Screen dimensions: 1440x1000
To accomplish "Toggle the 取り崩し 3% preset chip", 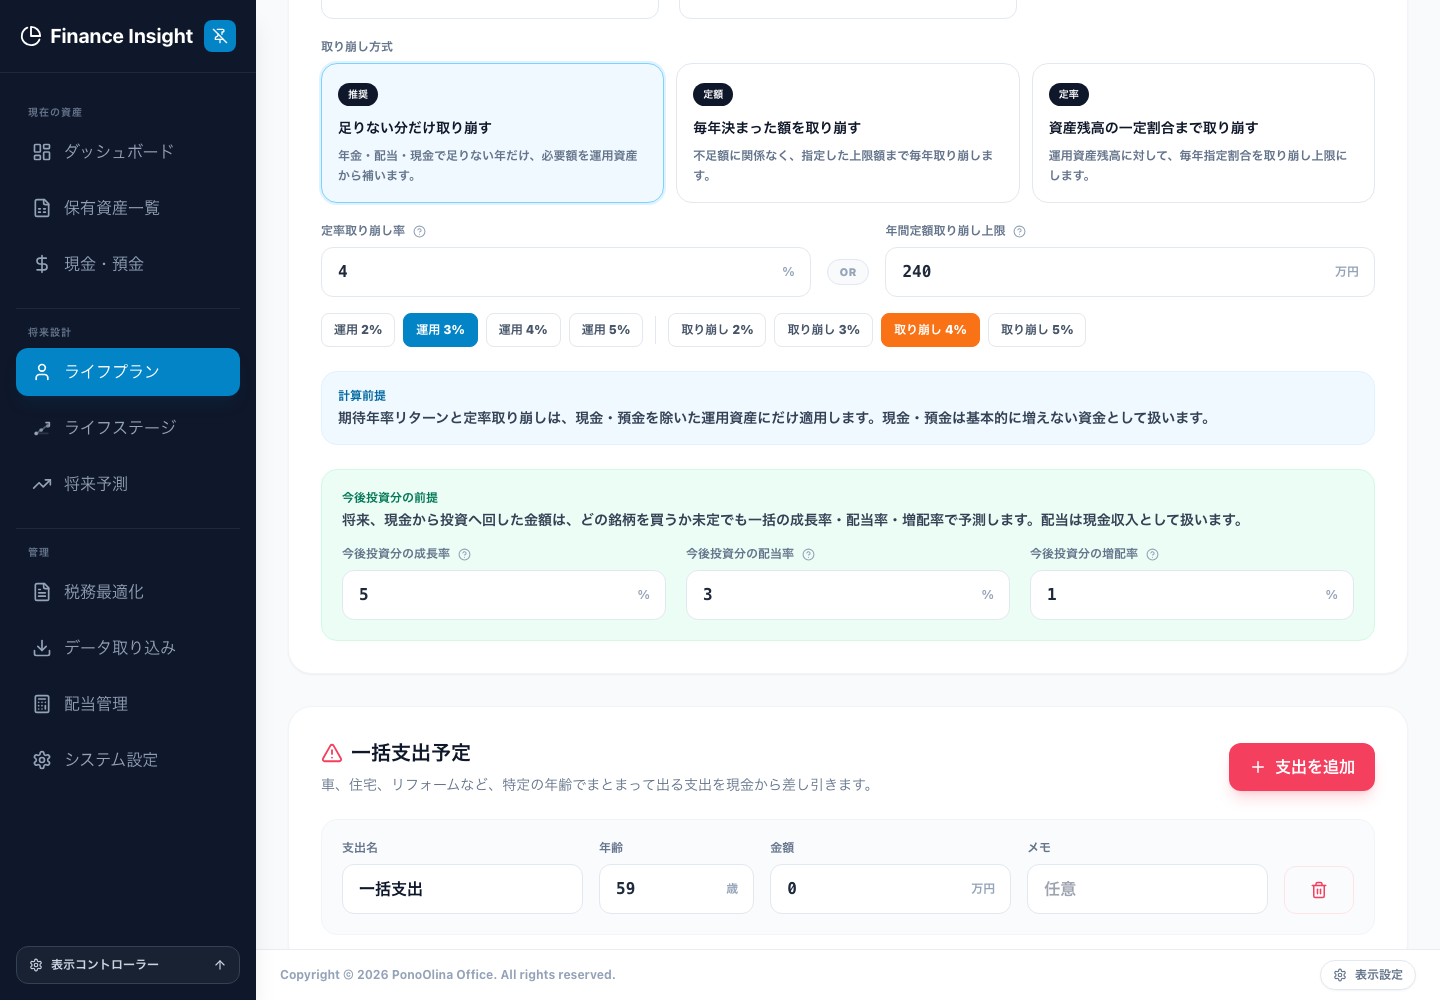I will click(824, 330).
